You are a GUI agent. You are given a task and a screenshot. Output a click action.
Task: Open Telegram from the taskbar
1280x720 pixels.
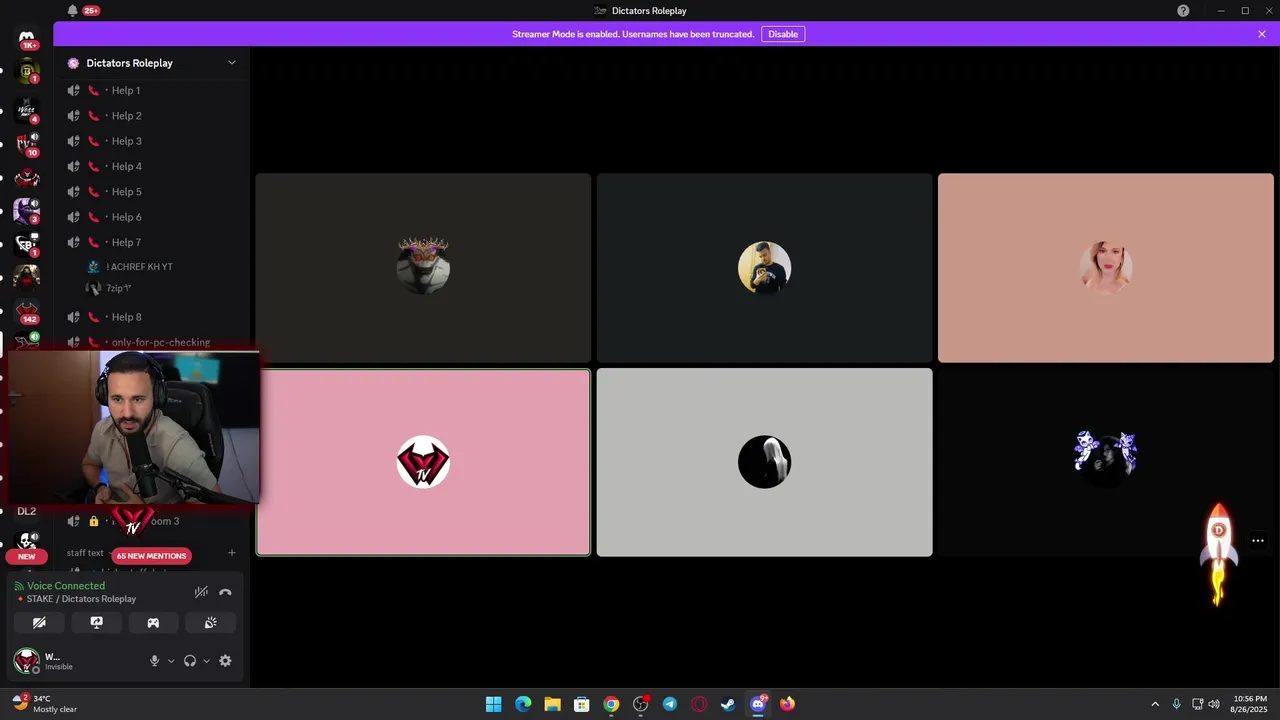(670, 704)
